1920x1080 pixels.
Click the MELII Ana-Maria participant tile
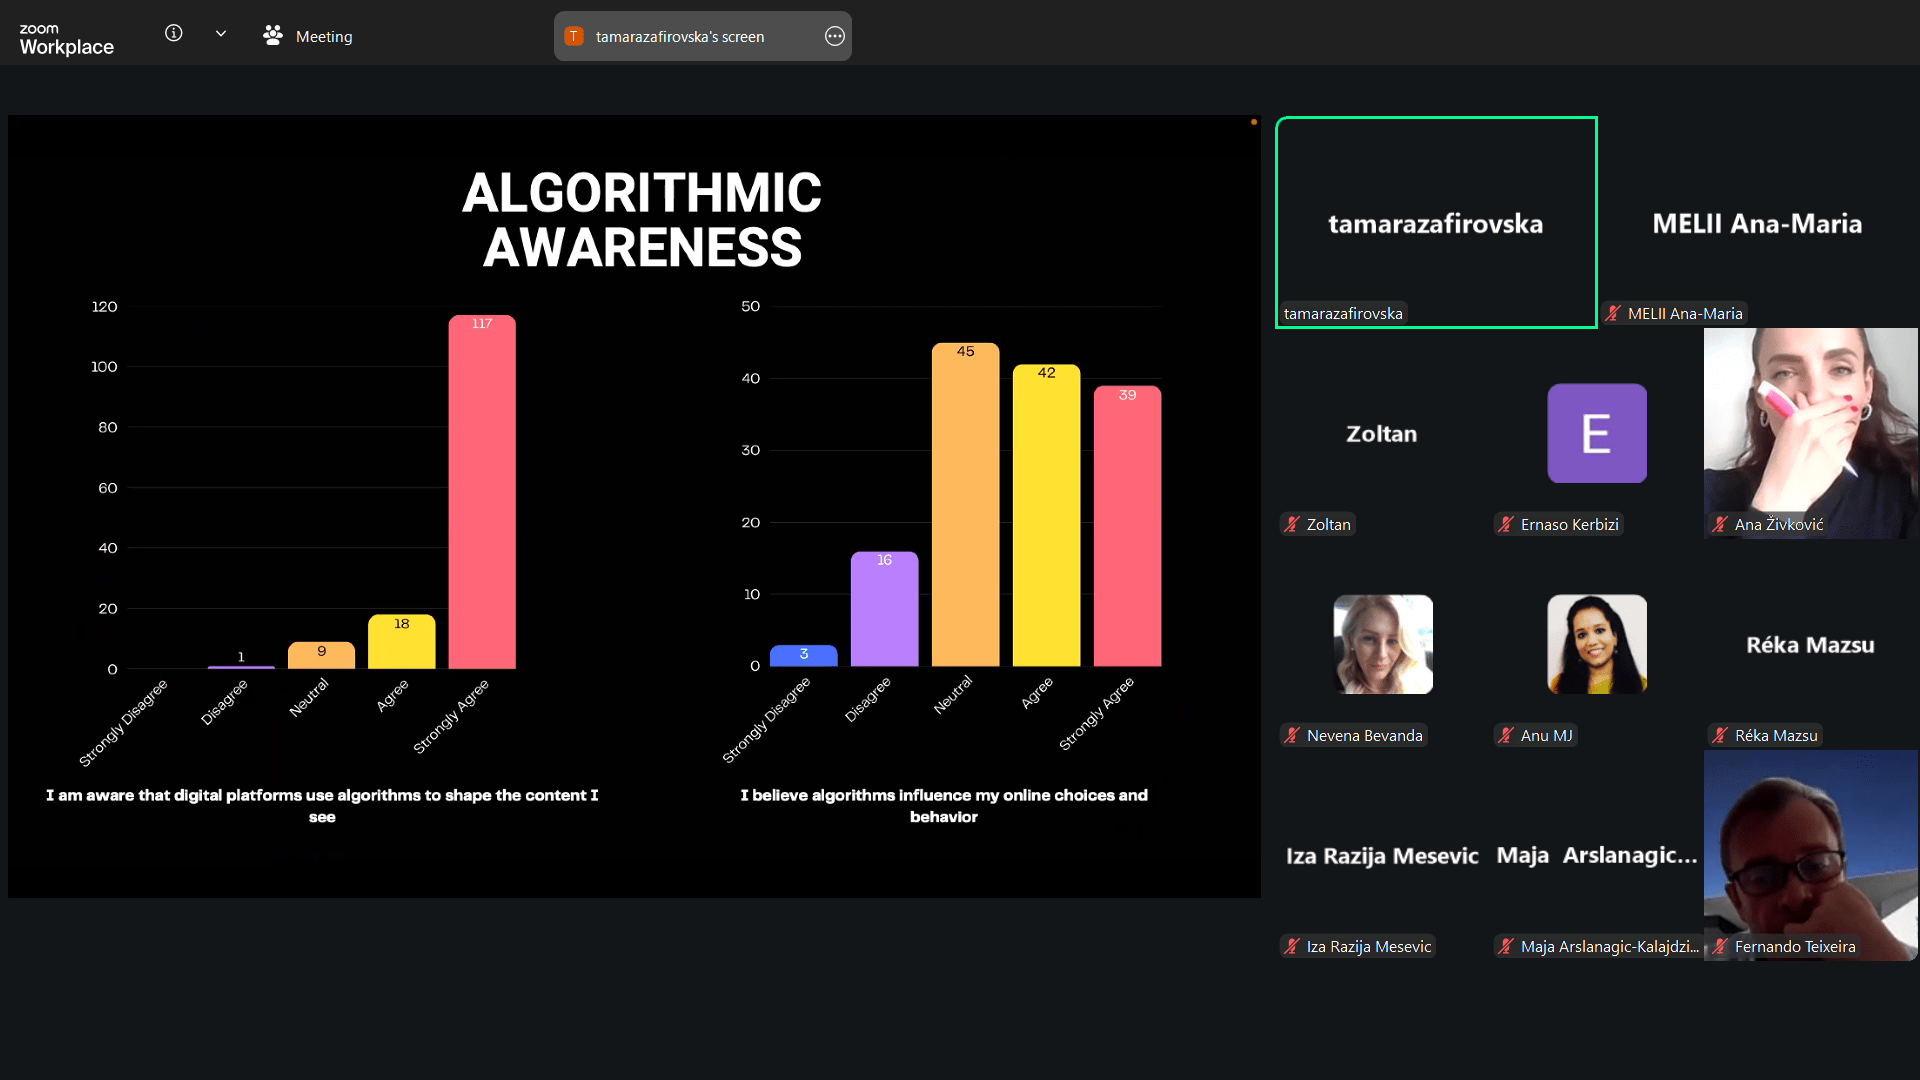coord(1756,222)
